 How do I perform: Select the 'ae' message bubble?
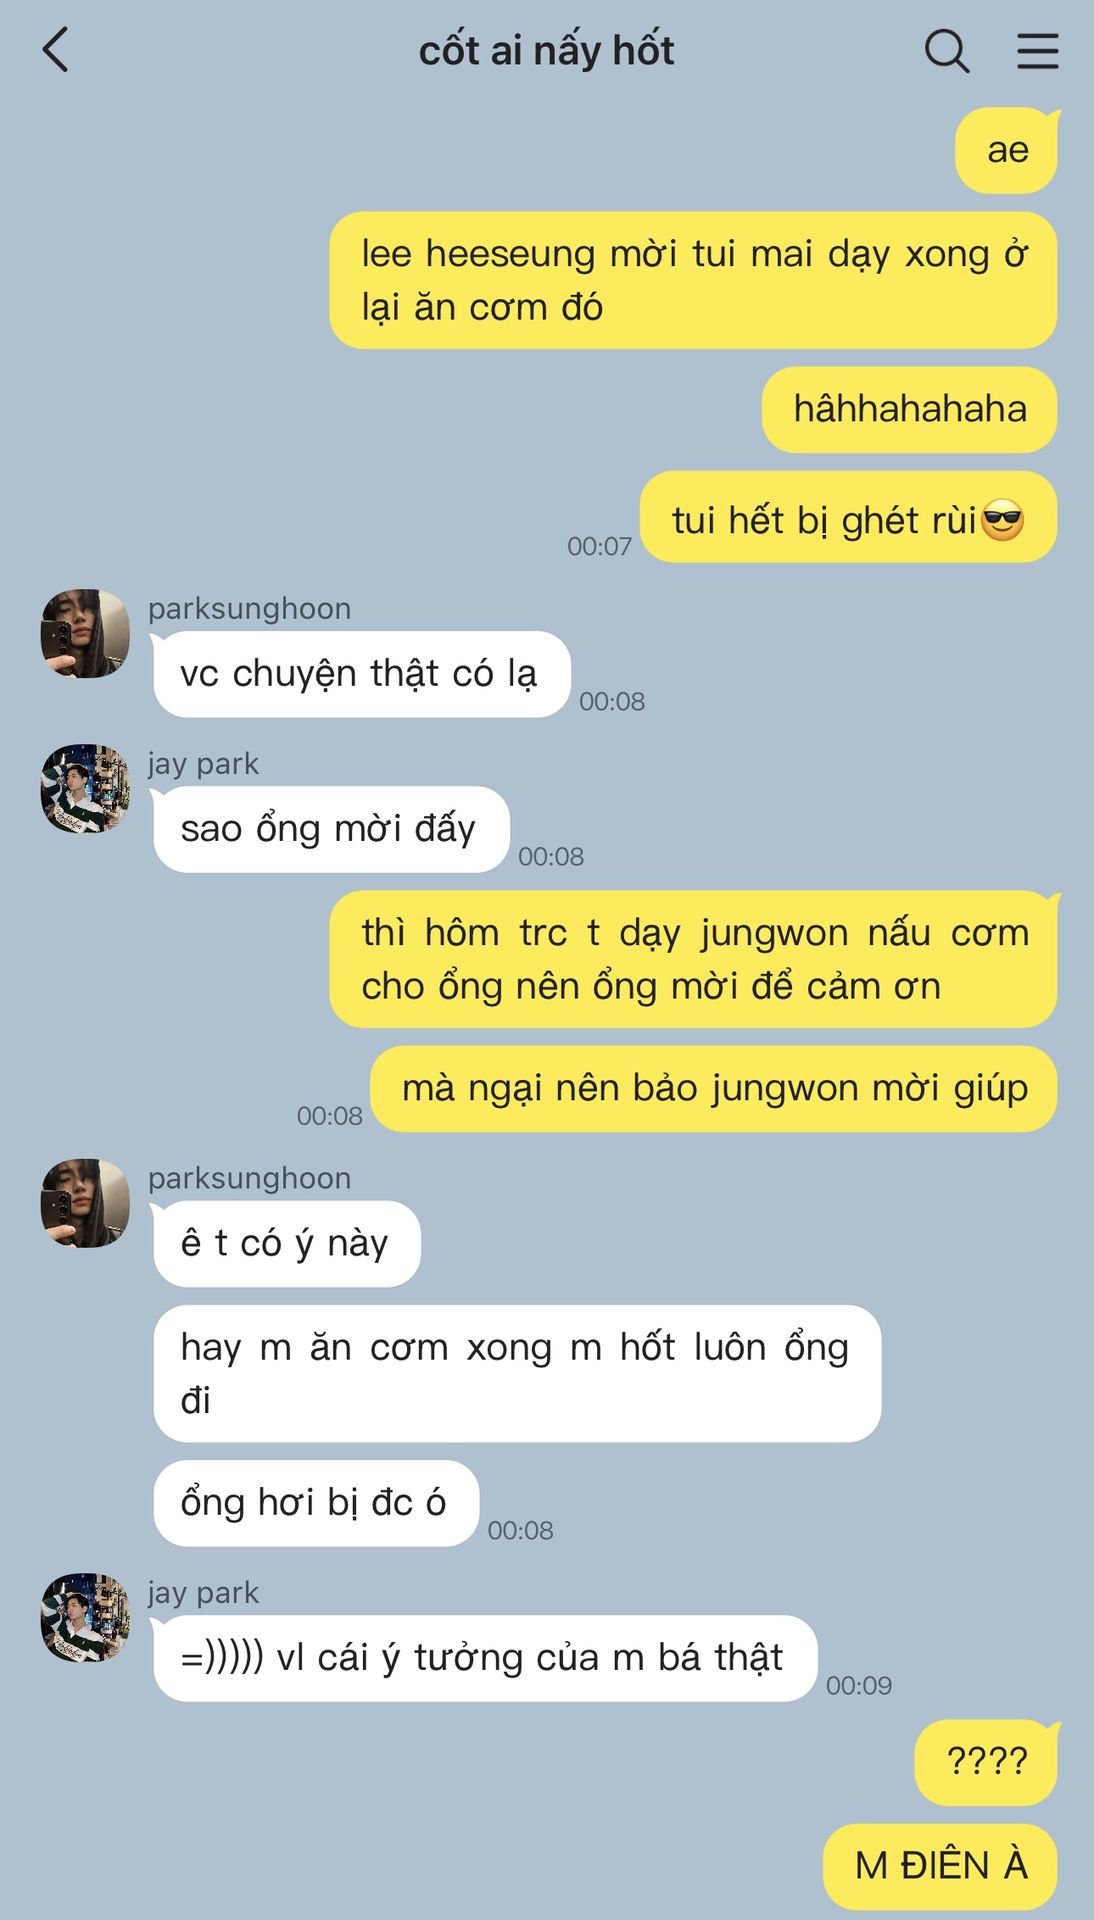1007,150
